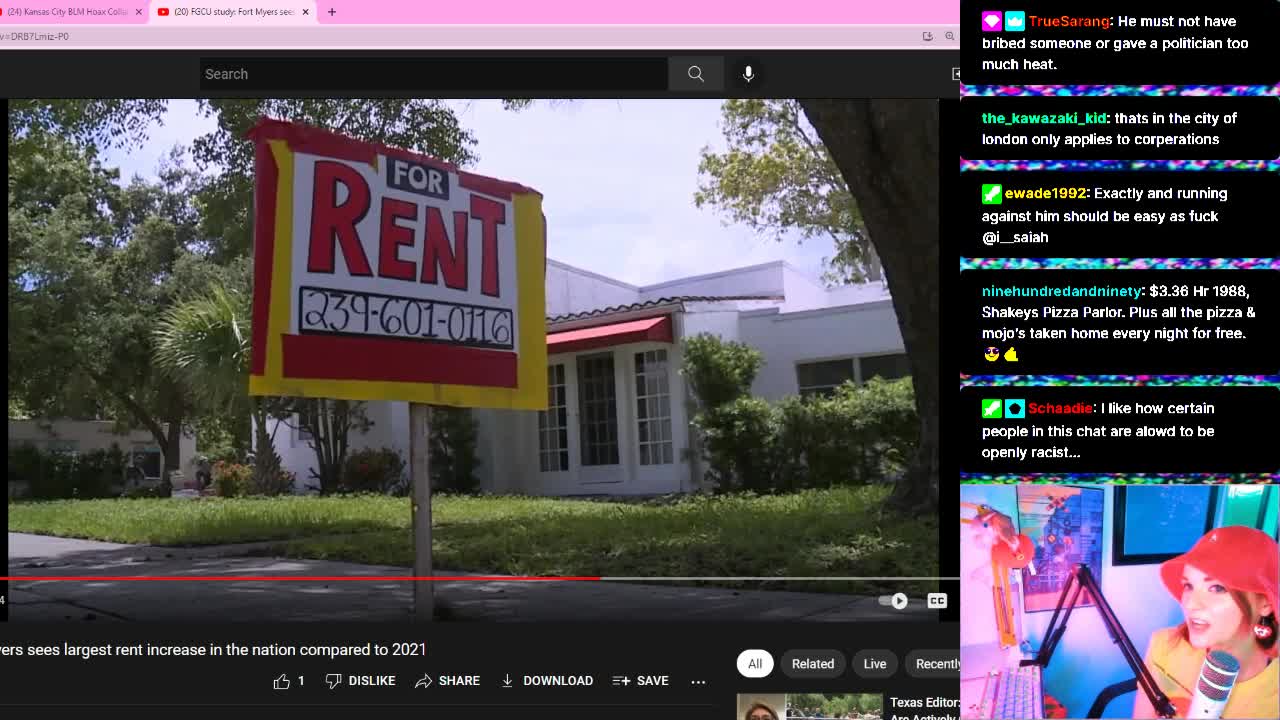Screen dimensions: 1280x720
Task: Open more actions ellipsis menu
Action: (x=698, y=681)
